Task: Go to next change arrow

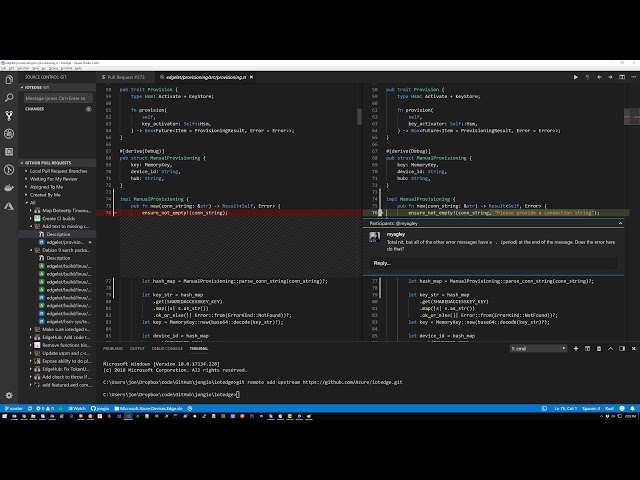Action: 610,77
